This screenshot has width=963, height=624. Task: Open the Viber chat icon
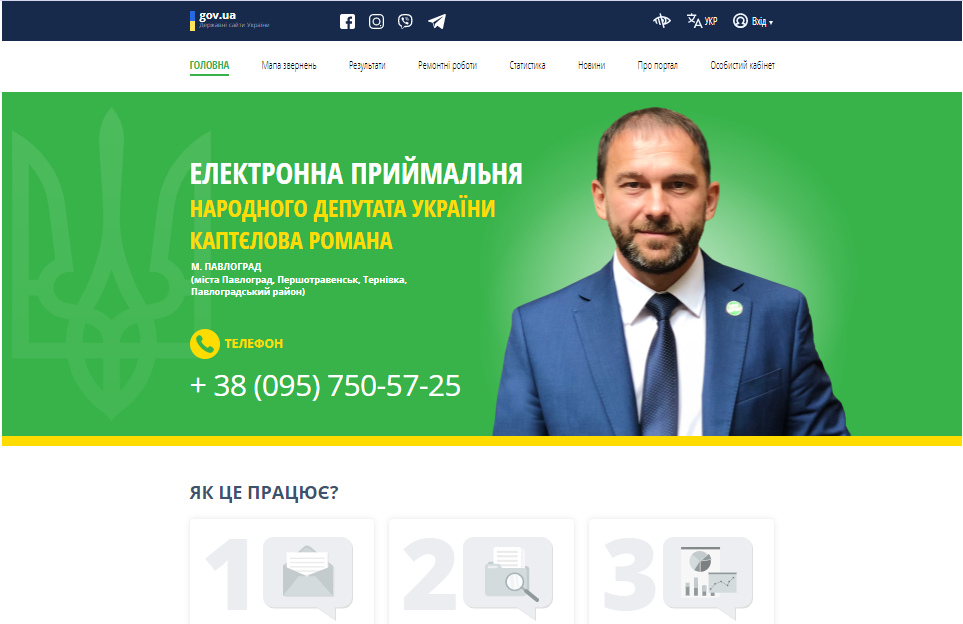click(405, 21)
